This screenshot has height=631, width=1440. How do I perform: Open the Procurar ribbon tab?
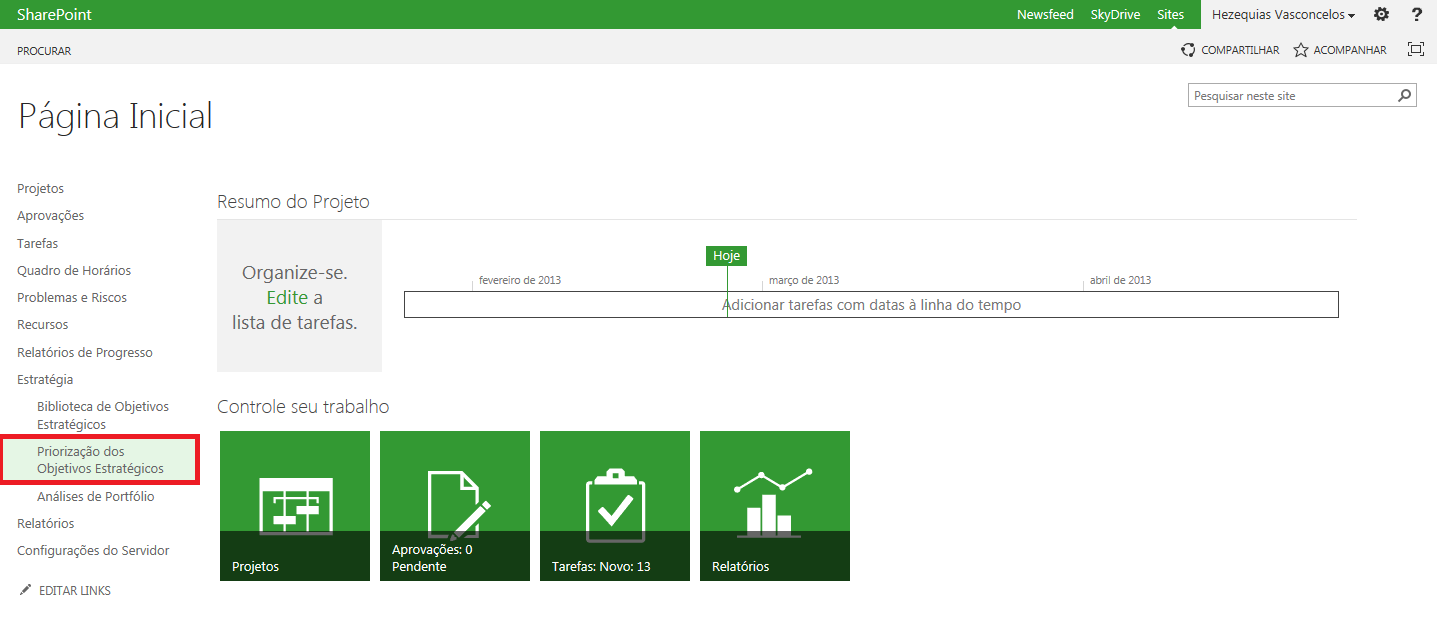click(44, 51)
